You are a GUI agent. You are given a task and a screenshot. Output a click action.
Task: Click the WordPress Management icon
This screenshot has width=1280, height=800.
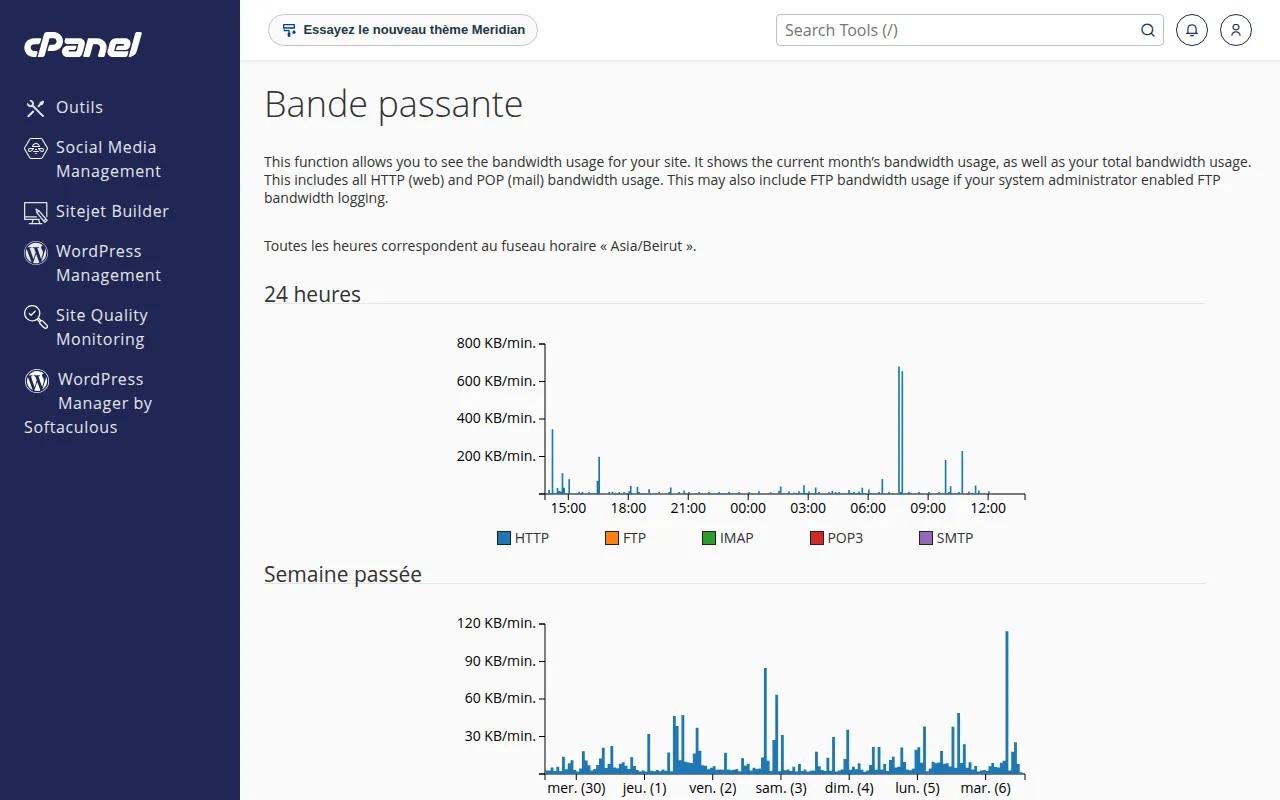click(x=36, y=252)
